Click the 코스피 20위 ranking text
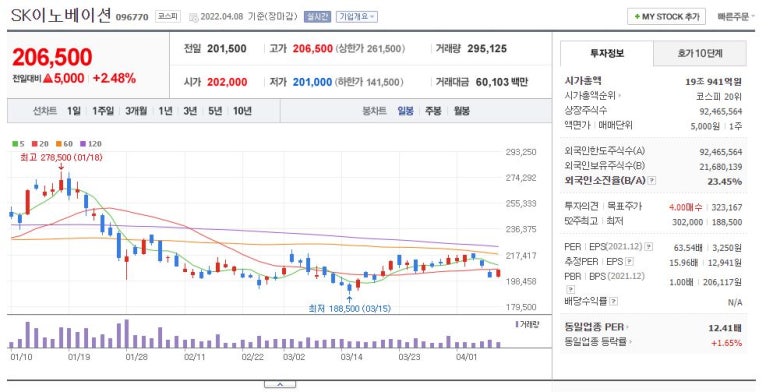Screen dimensions: 773x392 click(718, 96)
